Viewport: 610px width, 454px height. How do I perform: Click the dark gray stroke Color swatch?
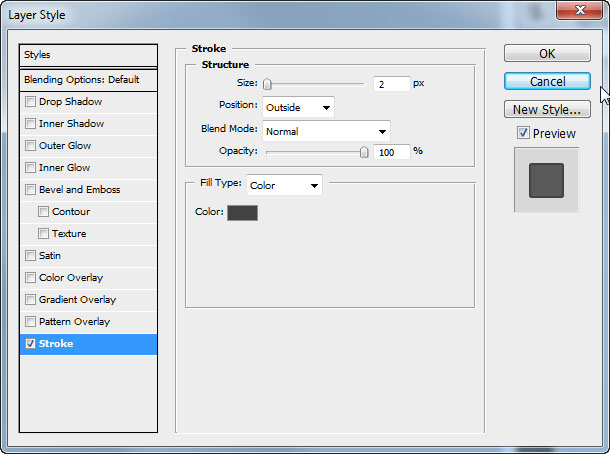click(242, 212)
